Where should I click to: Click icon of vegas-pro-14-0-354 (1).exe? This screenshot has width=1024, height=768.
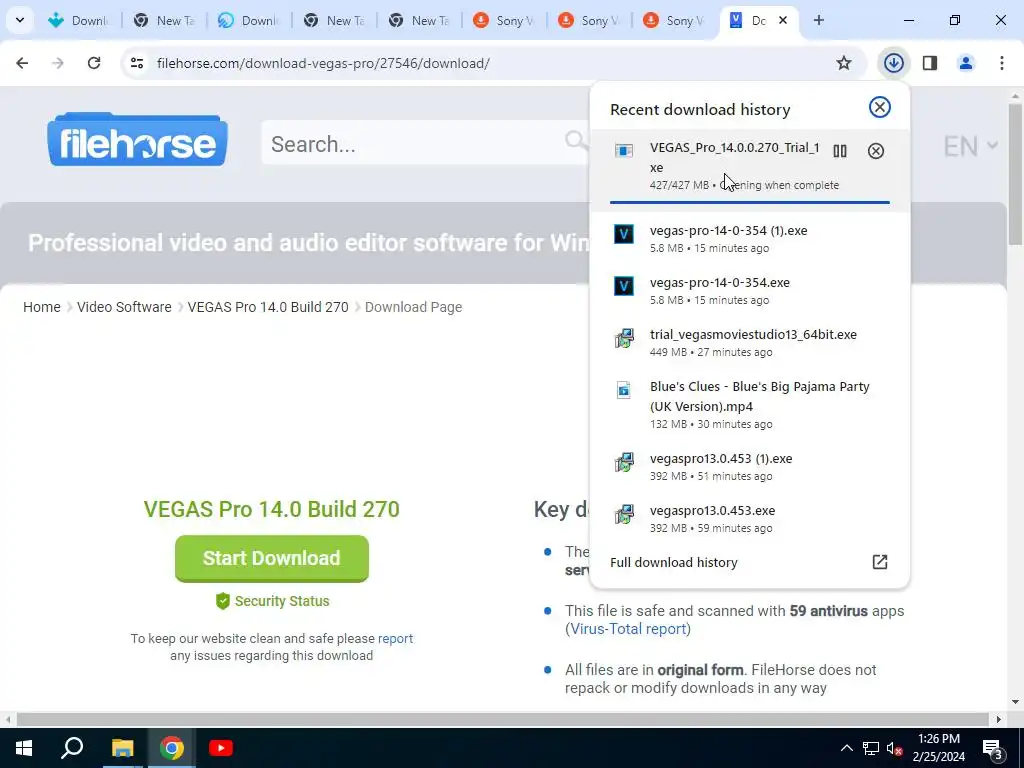click(624, 234)
